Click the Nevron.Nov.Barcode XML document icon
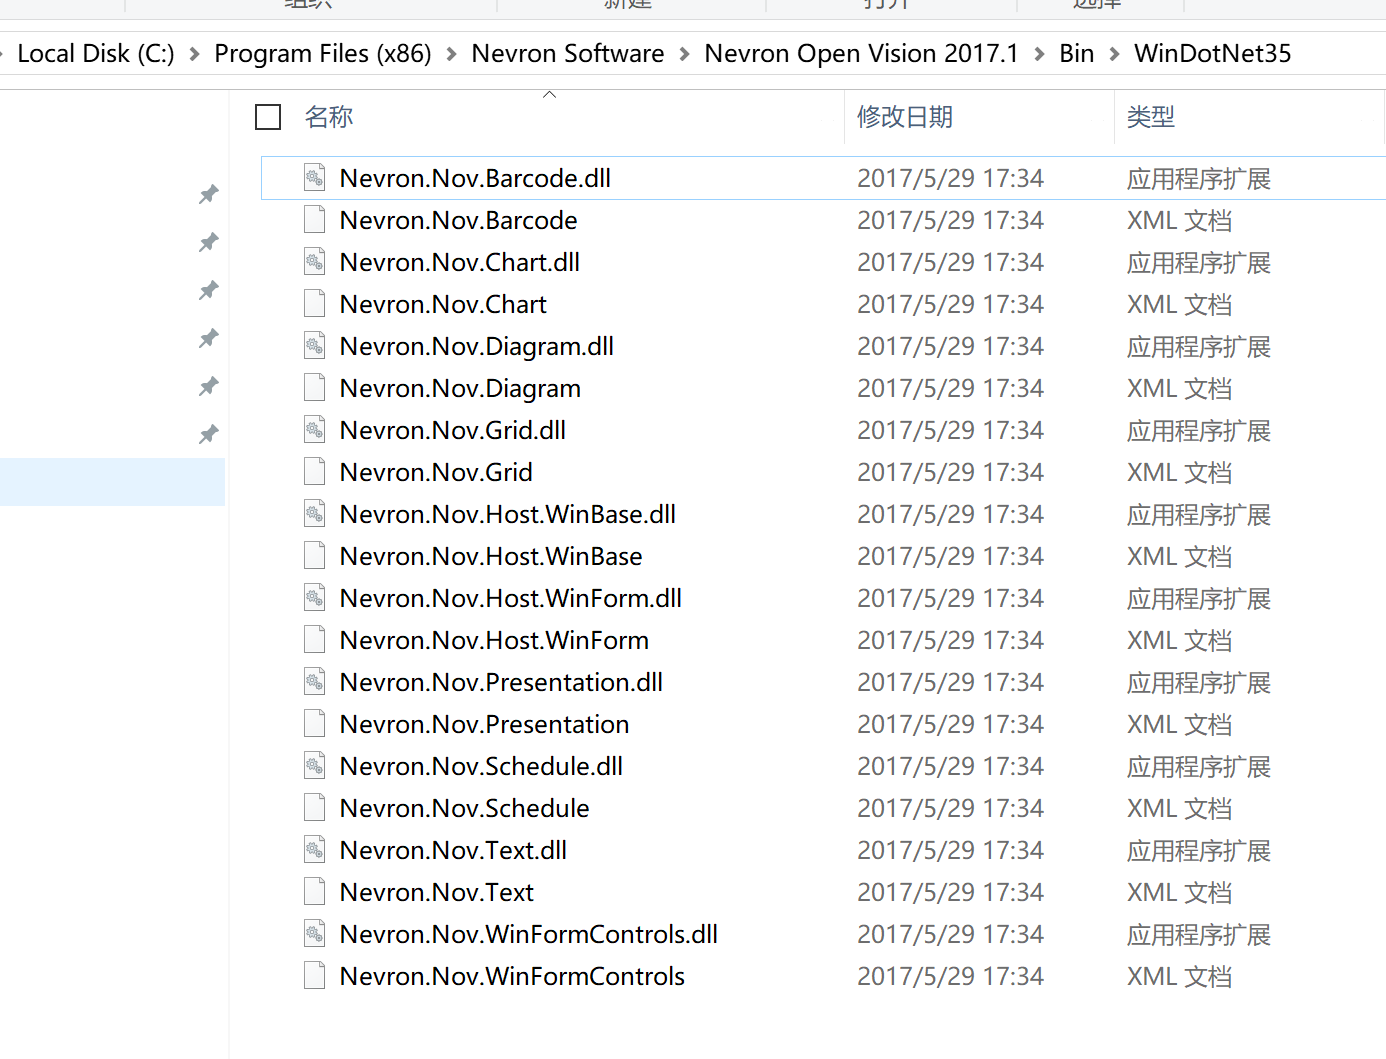 (314, 220)
